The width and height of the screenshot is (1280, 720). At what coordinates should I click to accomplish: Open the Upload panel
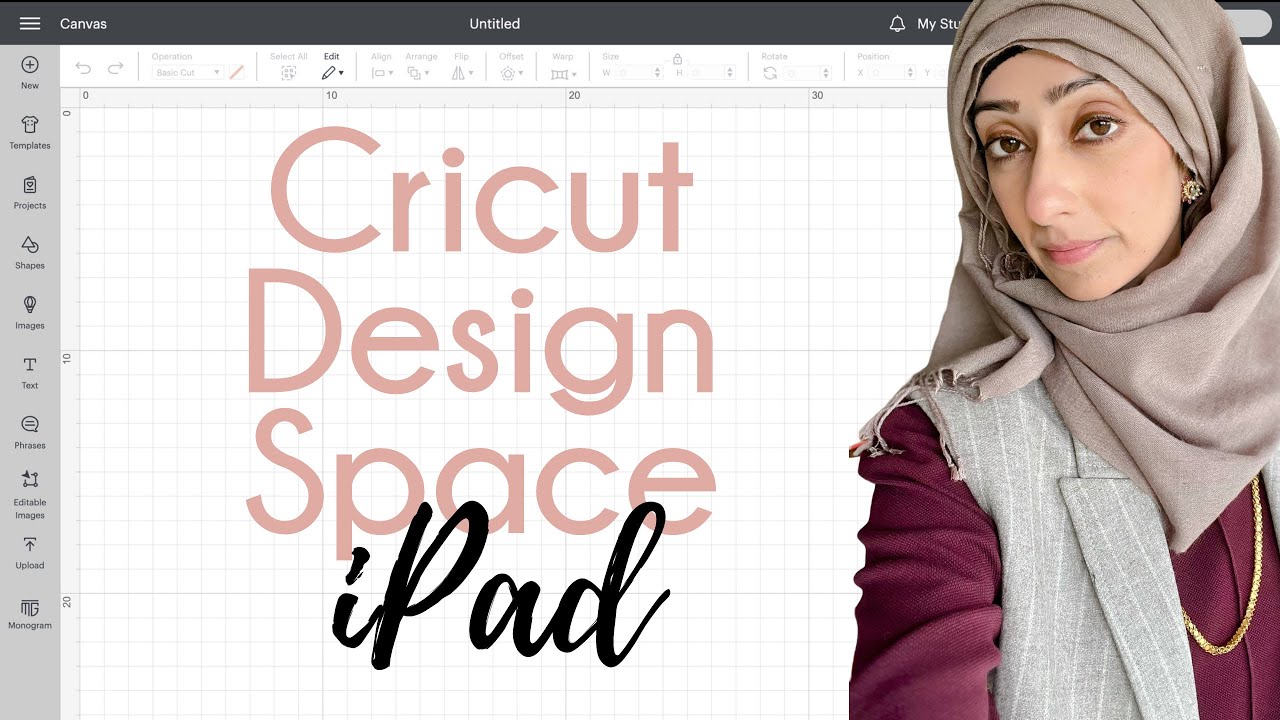30,552
